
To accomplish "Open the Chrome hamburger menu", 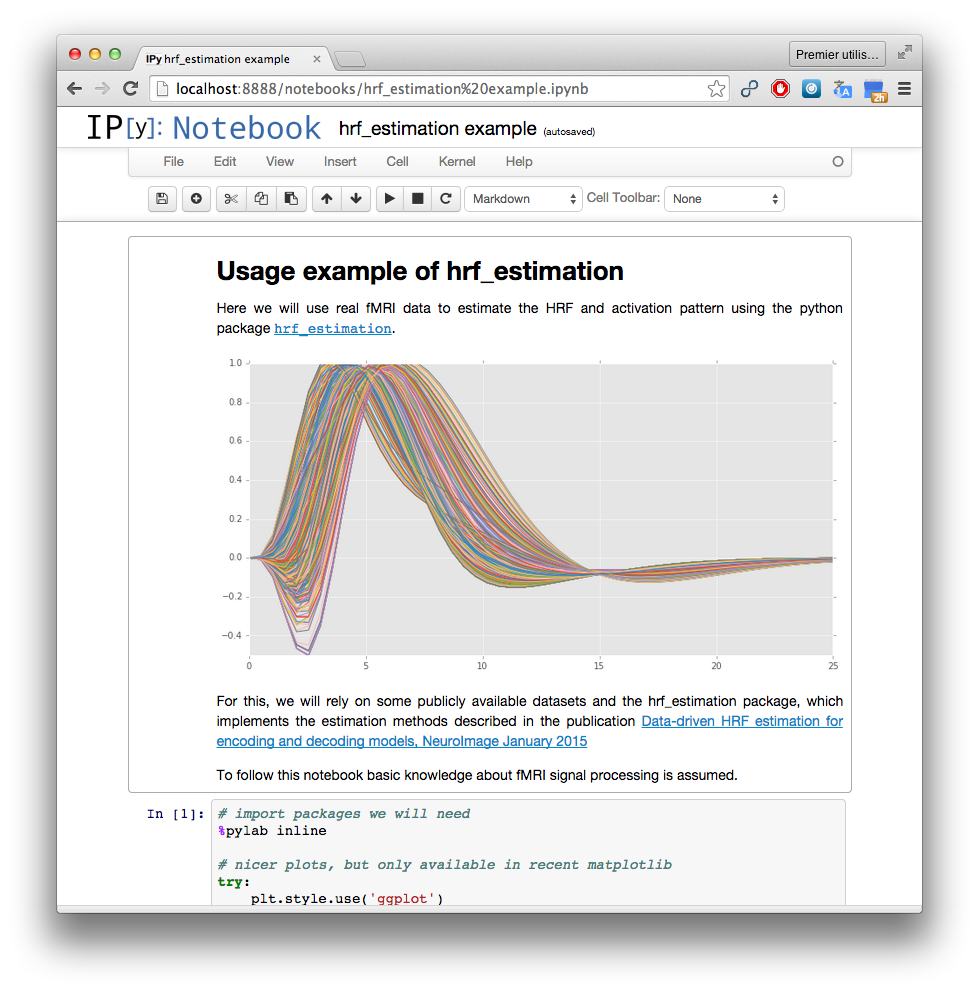I will (x=904, y=89).
